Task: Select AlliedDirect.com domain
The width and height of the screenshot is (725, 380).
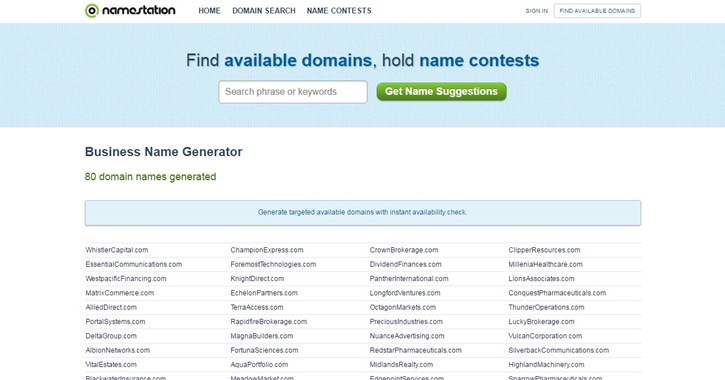Action: pos(111,307)
